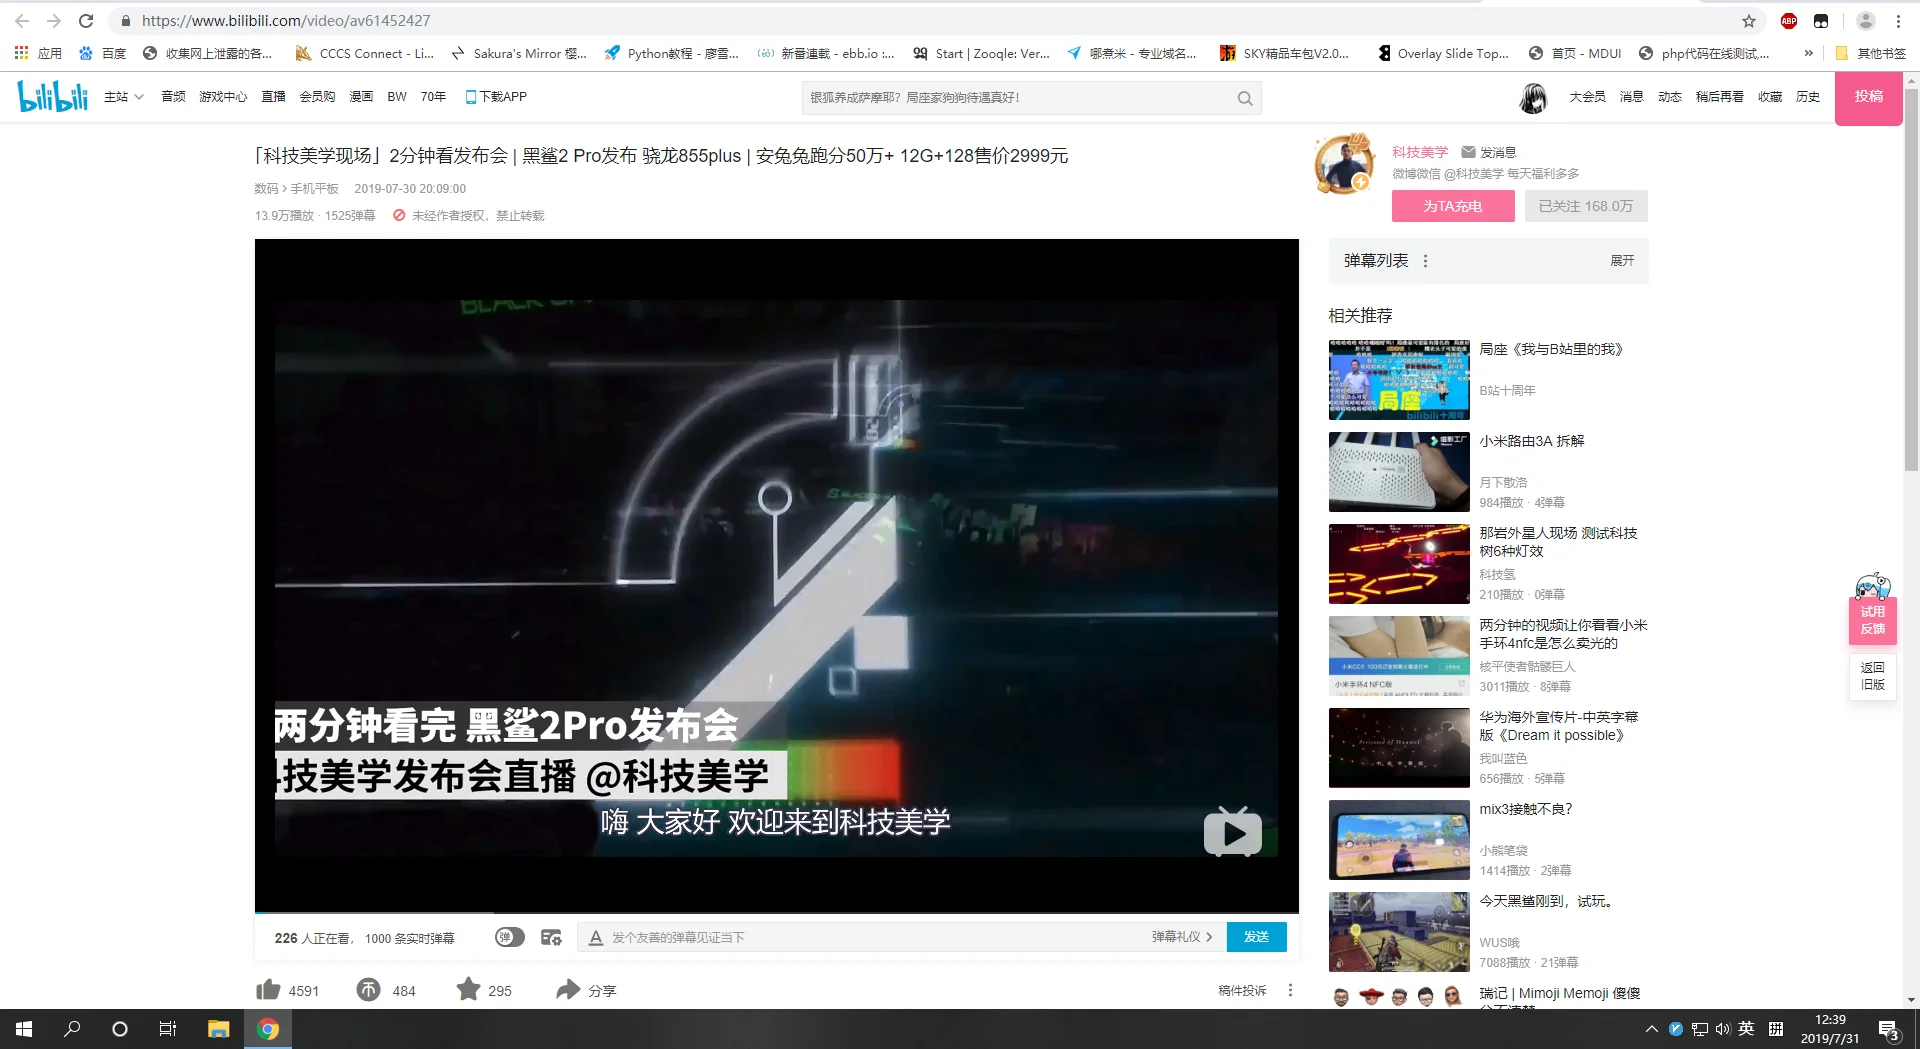Click the bilibili search input field

[x=1018, y=98]
